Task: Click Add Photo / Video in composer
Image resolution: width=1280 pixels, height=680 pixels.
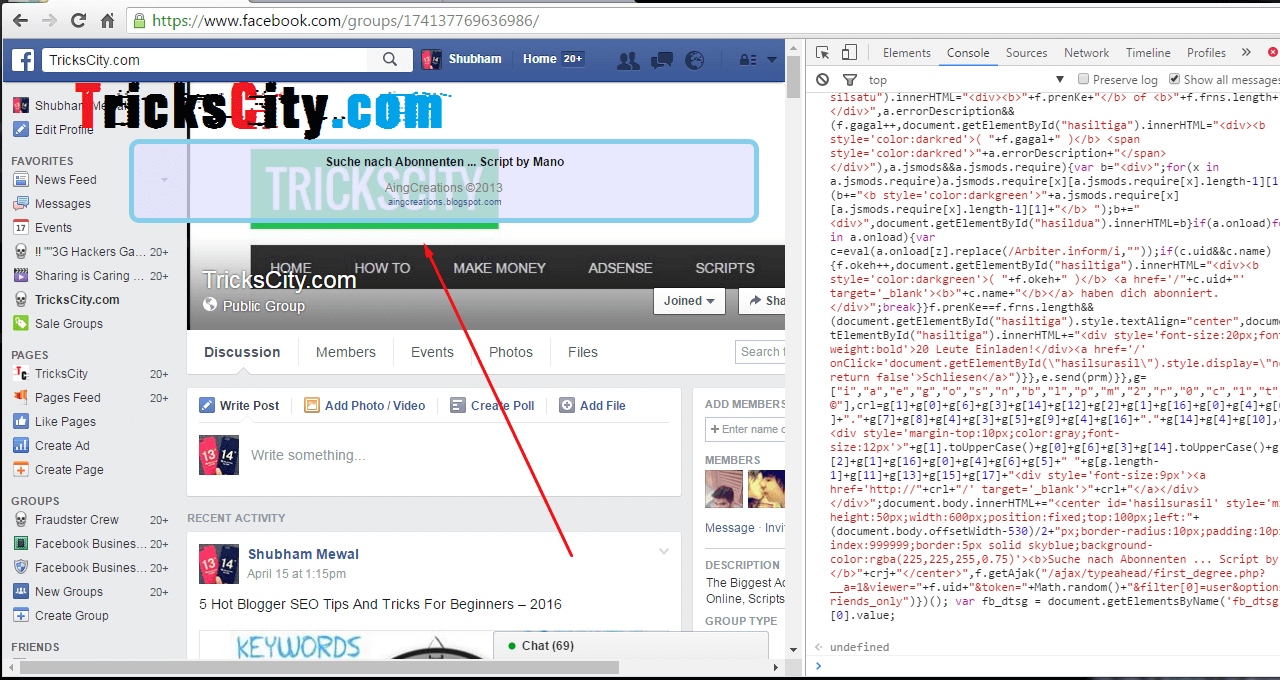Action: [365, 406]
